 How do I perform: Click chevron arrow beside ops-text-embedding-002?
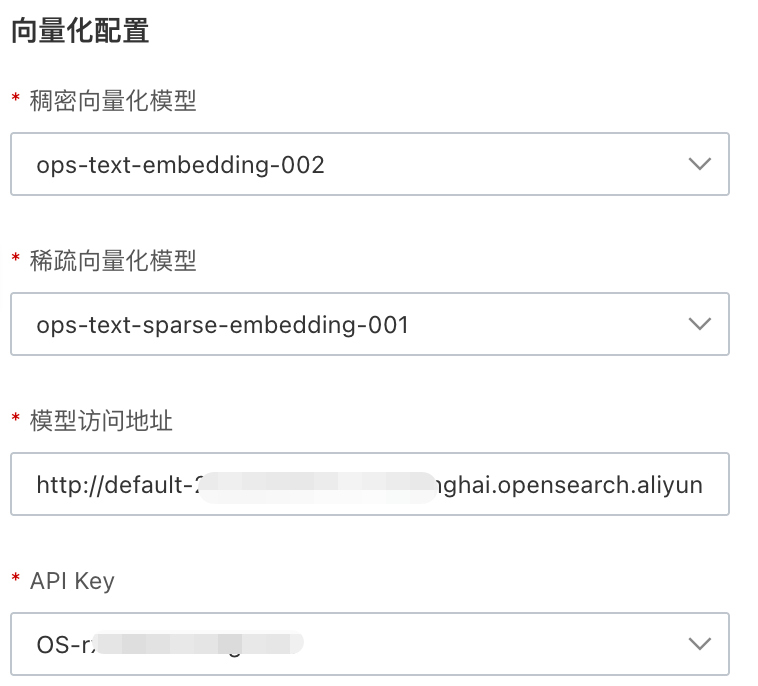(x=699, y=164)
